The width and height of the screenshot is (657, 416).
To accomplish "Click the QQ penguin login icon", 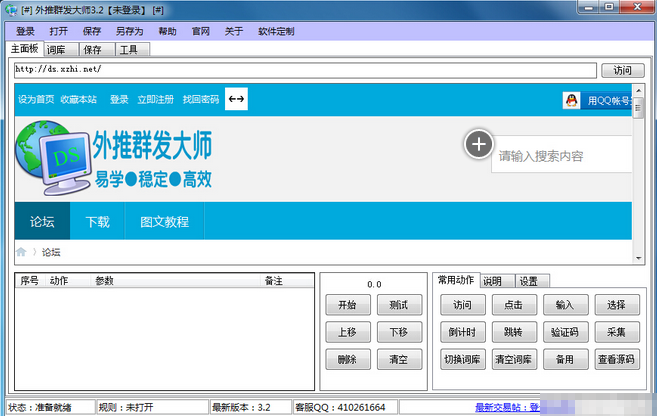I will coord(571,100).
